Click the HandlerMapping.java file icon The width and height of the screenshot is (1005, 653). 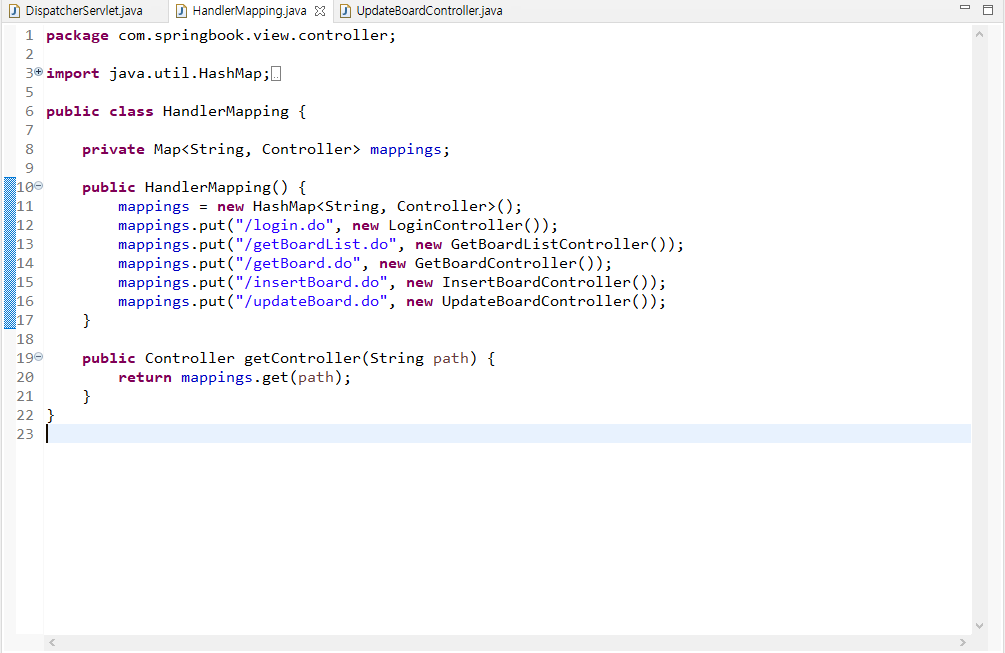[181, 11]
